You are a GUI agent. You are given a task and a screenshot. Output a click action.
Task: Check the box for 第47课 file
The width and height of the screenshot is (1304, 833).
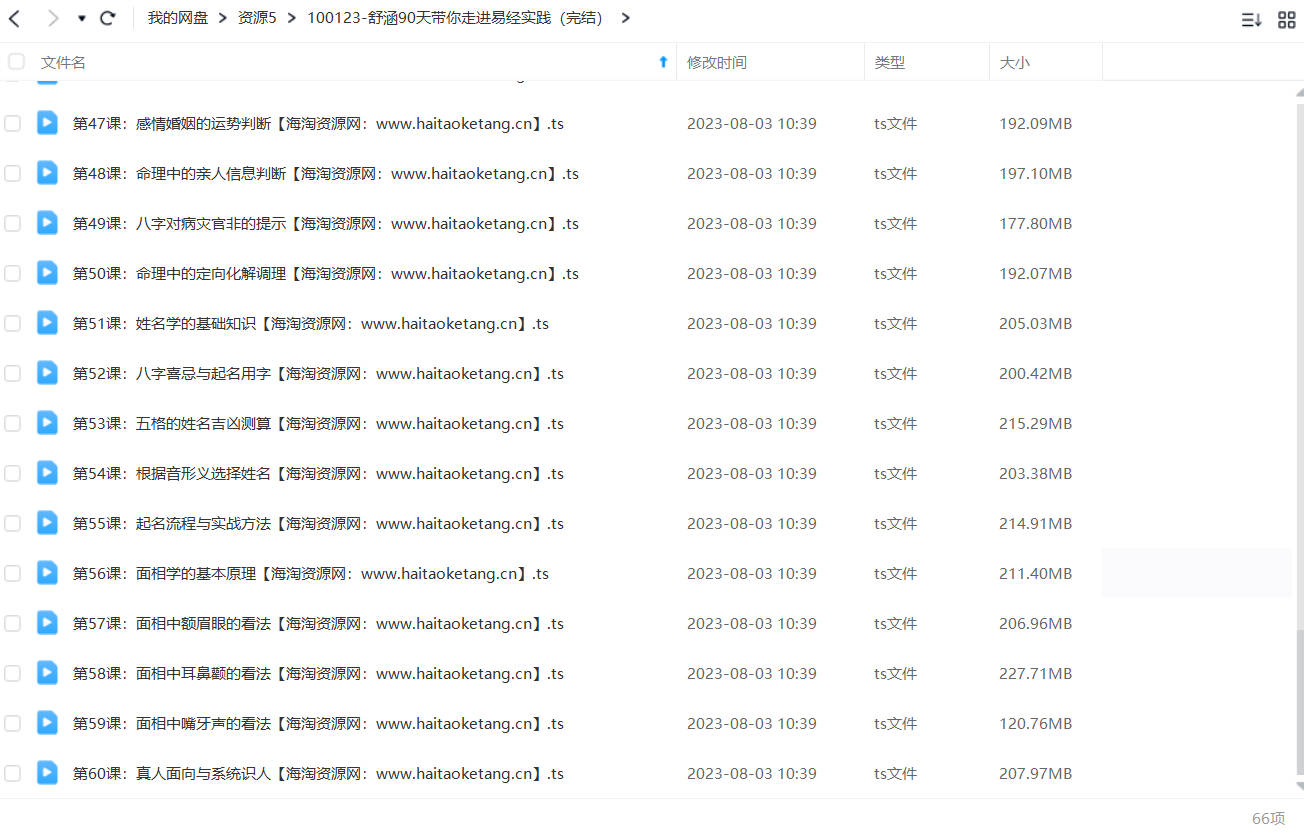click(12, 123)
